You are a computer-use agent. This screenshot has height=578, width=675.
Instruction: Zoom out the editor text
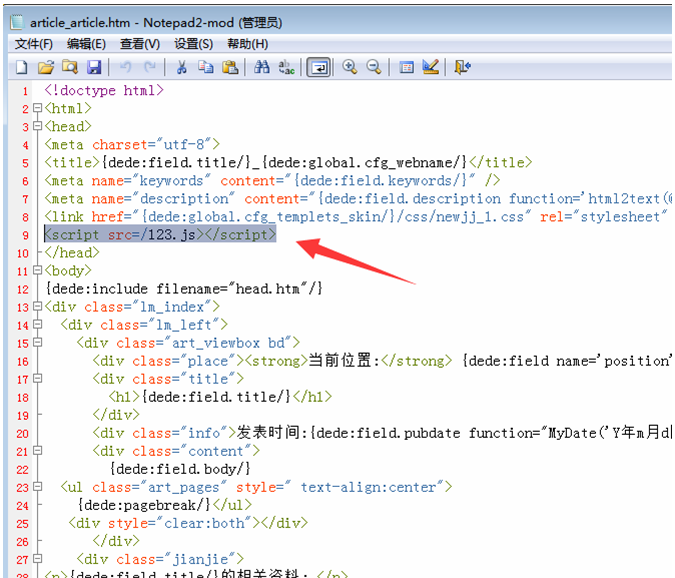374,67
